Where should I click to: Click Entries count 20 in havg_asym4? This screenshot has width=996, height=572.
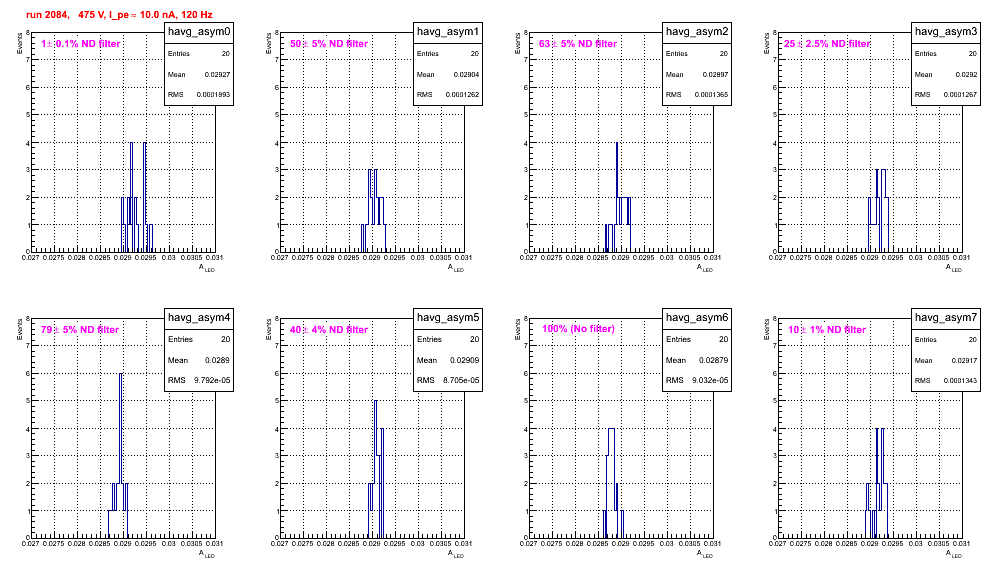tap(225, 339)
